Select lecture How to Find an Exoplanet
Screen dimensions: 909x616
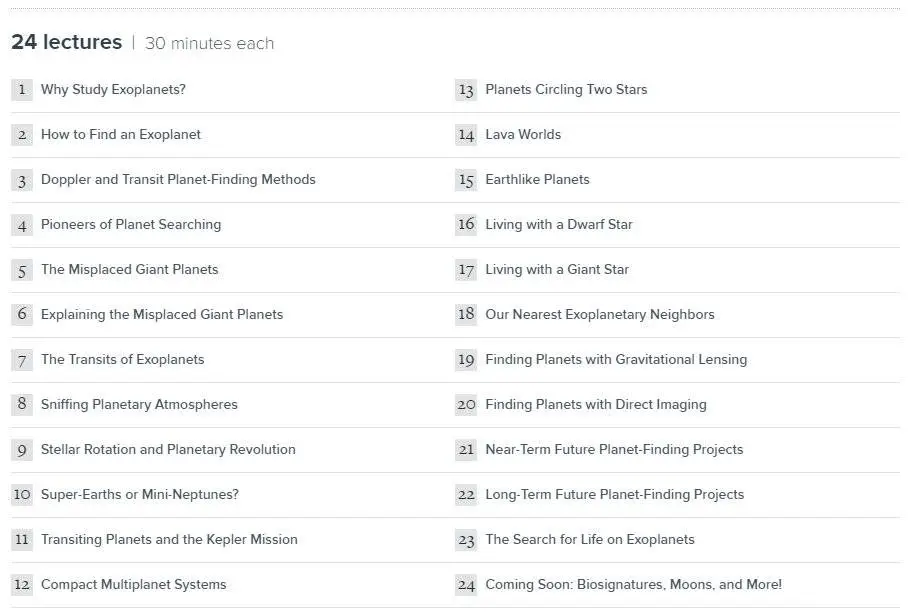pos(121,134)
